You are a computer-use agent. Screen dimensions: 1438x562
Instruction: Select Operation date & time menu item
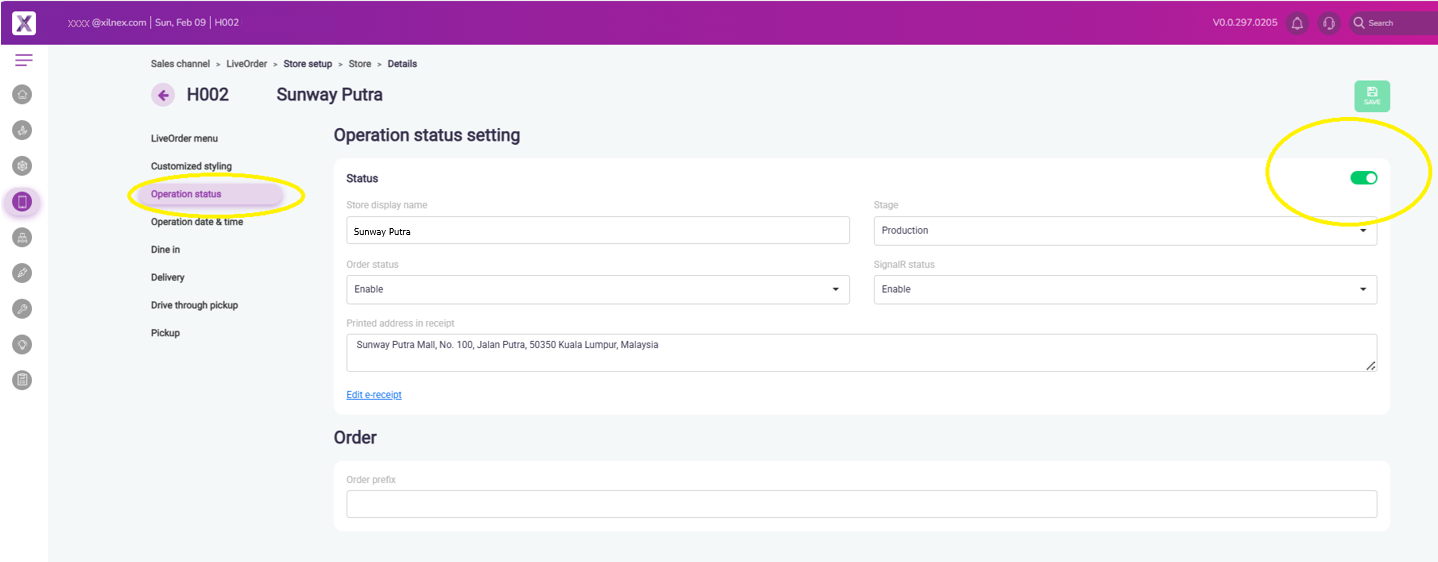[x=197, y=222]
